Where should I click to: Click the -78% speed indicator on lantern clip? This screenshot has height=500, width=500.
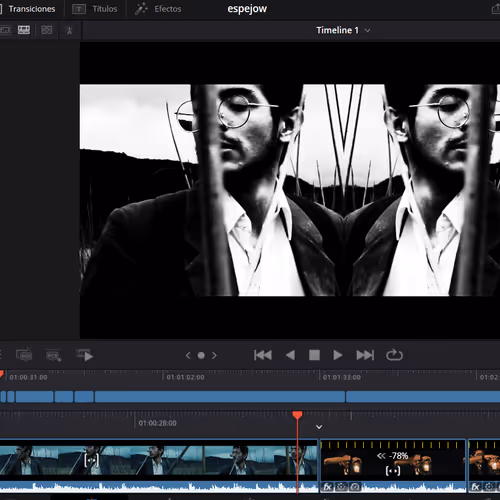393,456
